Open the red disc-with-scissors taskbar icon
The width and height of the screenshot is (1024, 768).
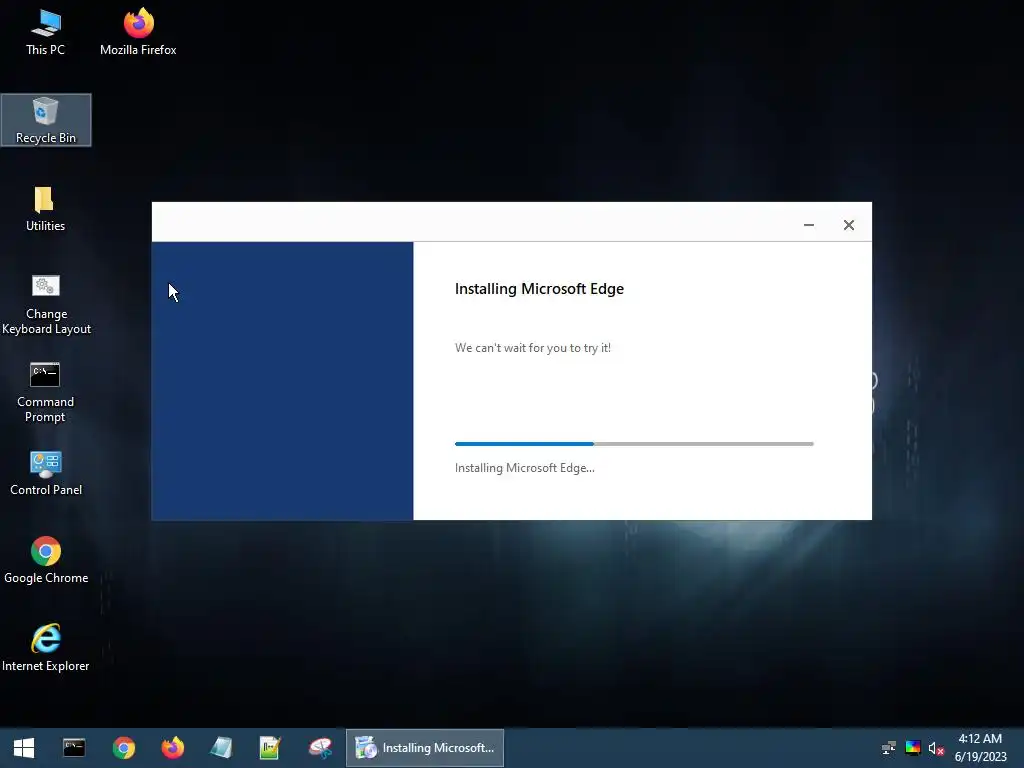pyautogui.click(x=320, y=748)
